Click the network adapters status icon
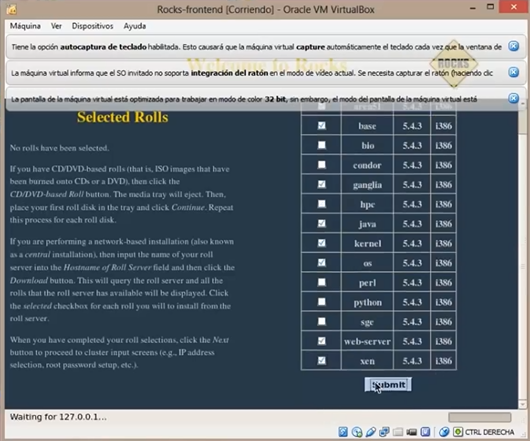Viewport: 530px width, 441px height. [x=384, y=432]
